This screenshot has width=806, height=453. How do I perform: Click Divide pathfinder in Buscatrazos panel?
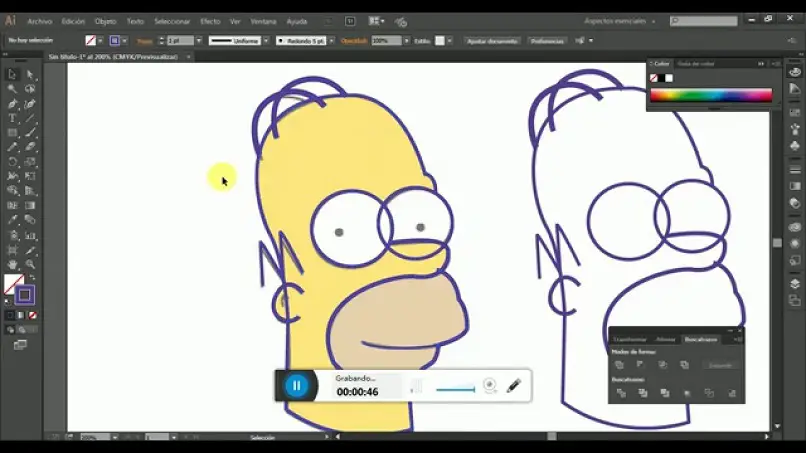621,393
